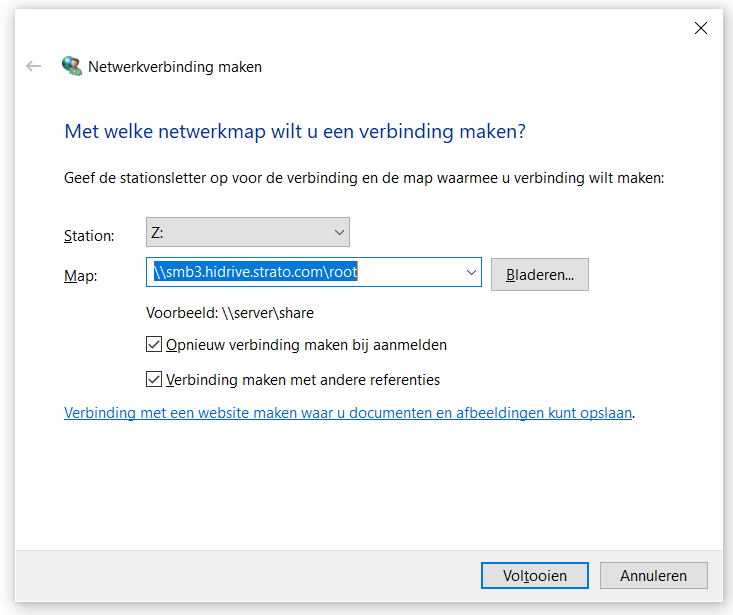
Task: Click the network drive icon beside the title
Action: 71,67
